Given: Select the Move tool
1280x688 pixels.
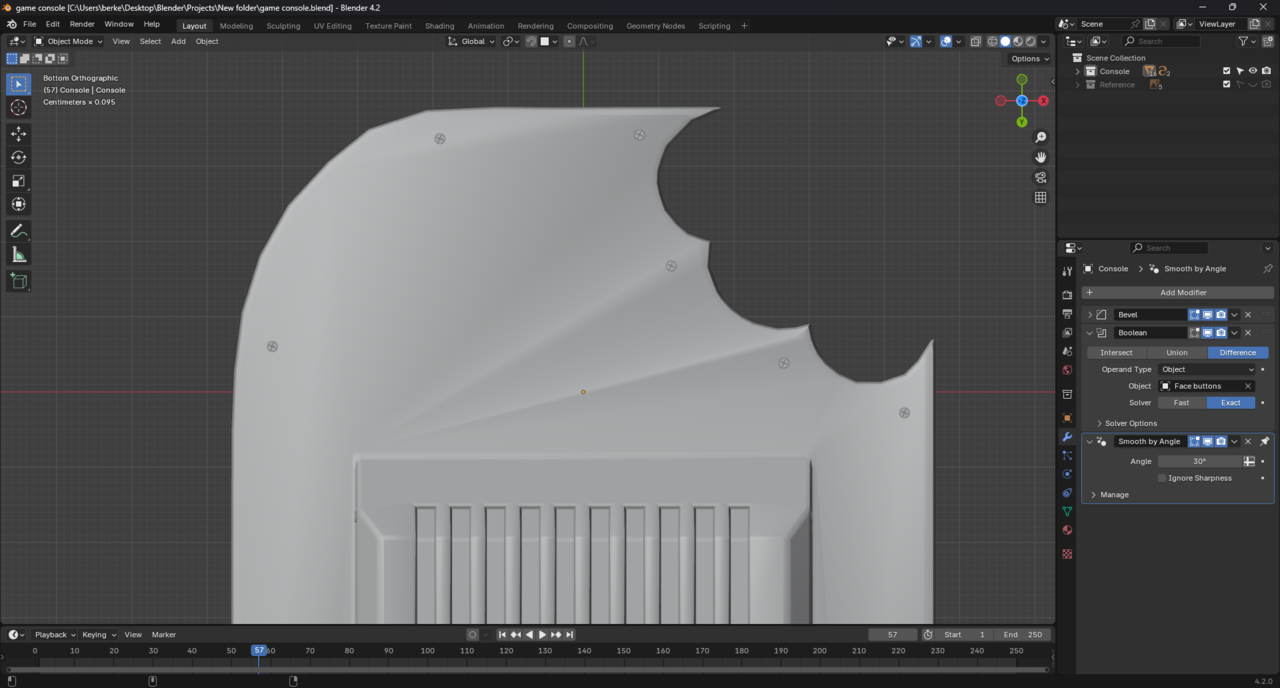Looking at the screenshot, I should tap(18, 133).
